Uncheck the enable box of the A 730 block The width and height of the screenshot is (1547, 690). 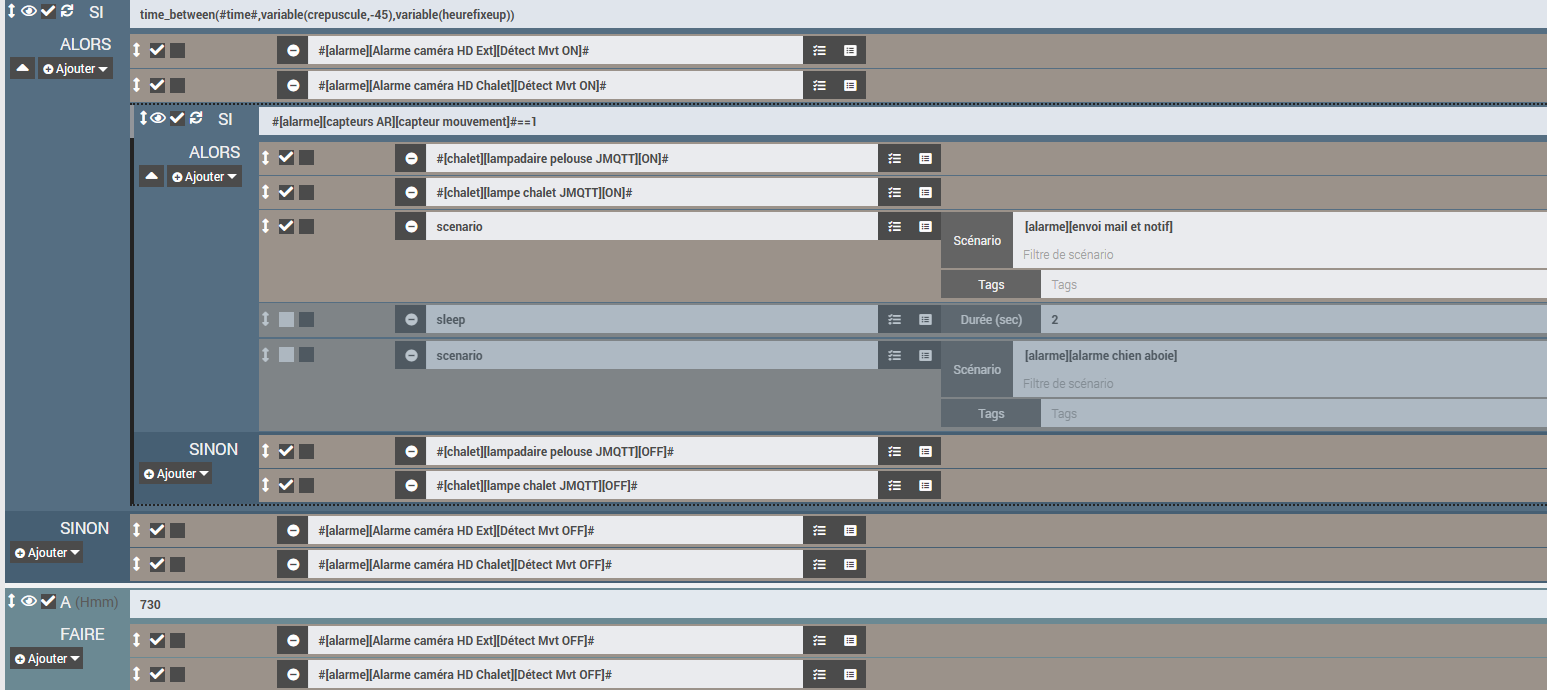point(48,601)
